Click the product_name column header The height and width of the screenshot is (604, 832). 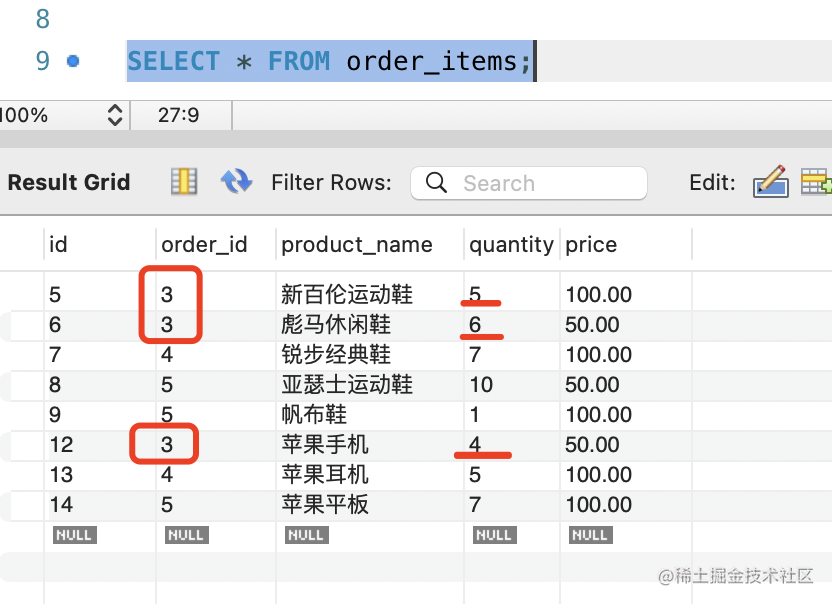click(x=357, y=245)
